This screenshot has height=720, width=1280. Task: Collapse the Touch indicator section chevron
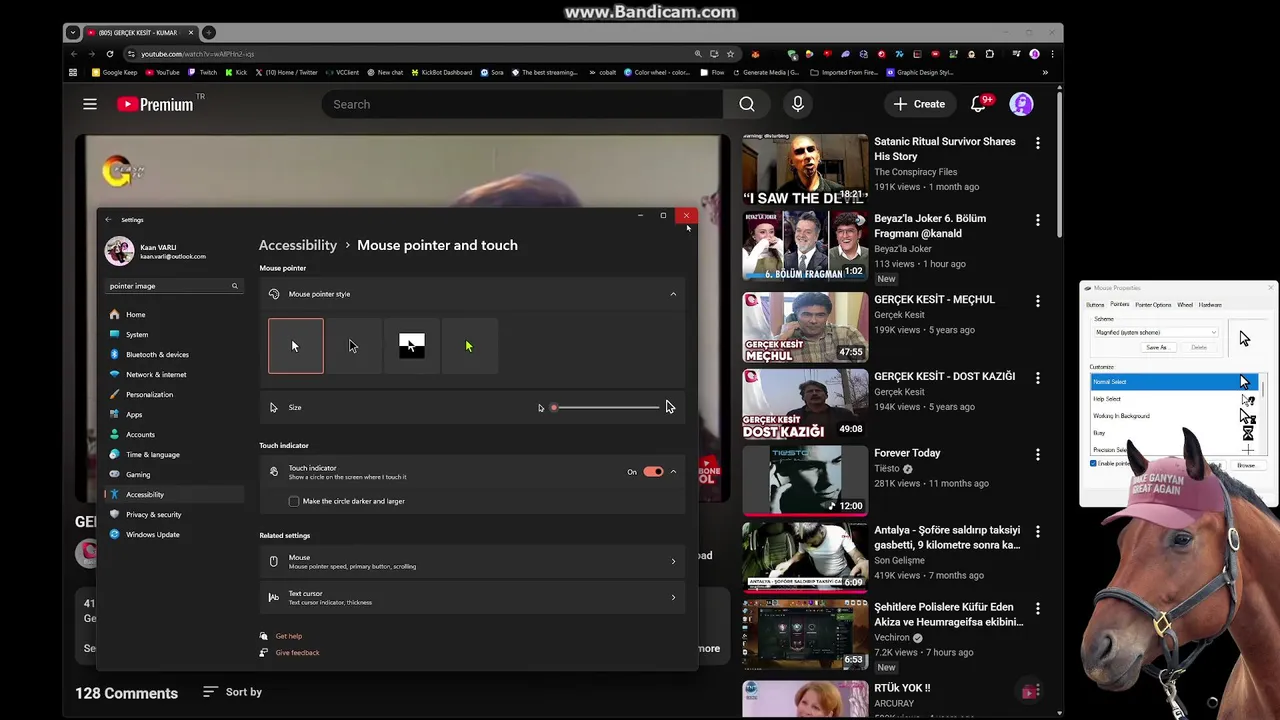point(673,472)
